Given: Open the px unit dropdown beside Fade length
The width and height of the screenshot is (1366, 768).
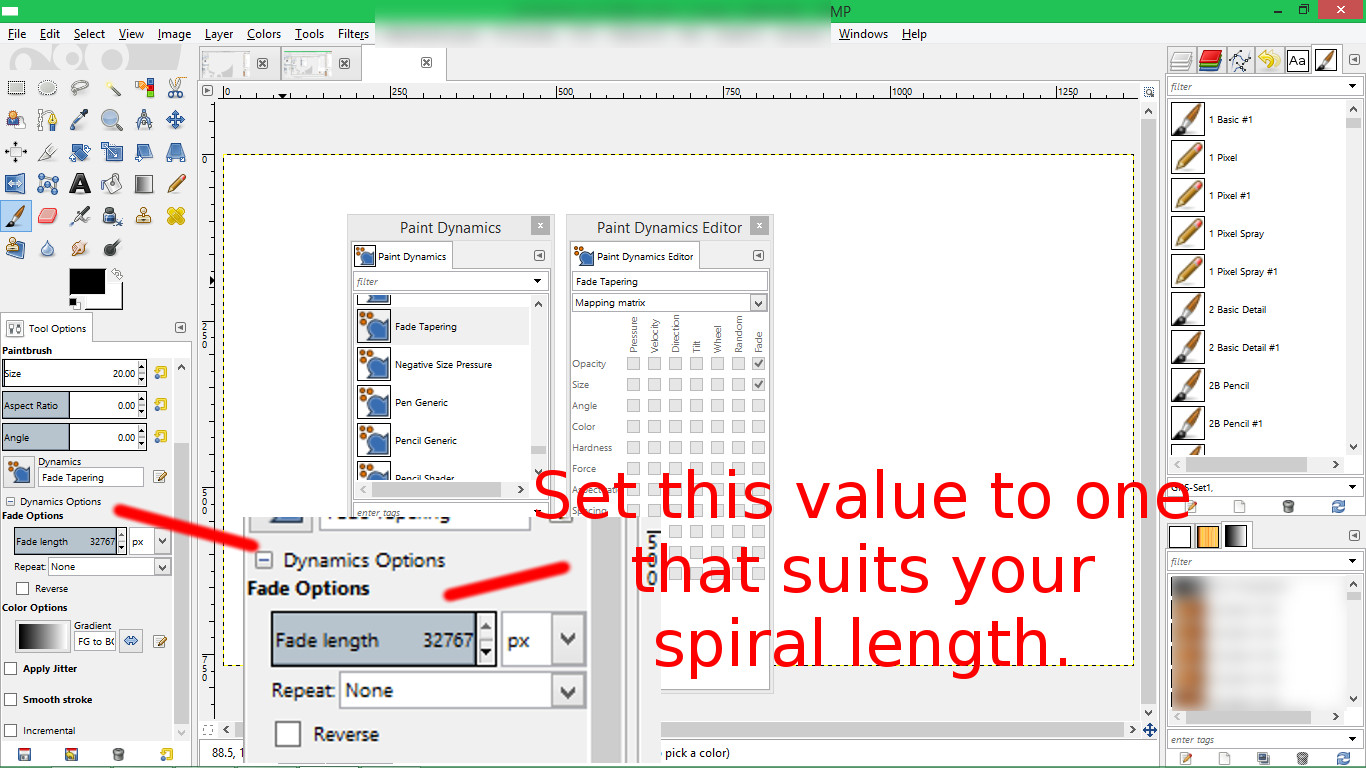Looking at the screenshot, I should [150, 541].
